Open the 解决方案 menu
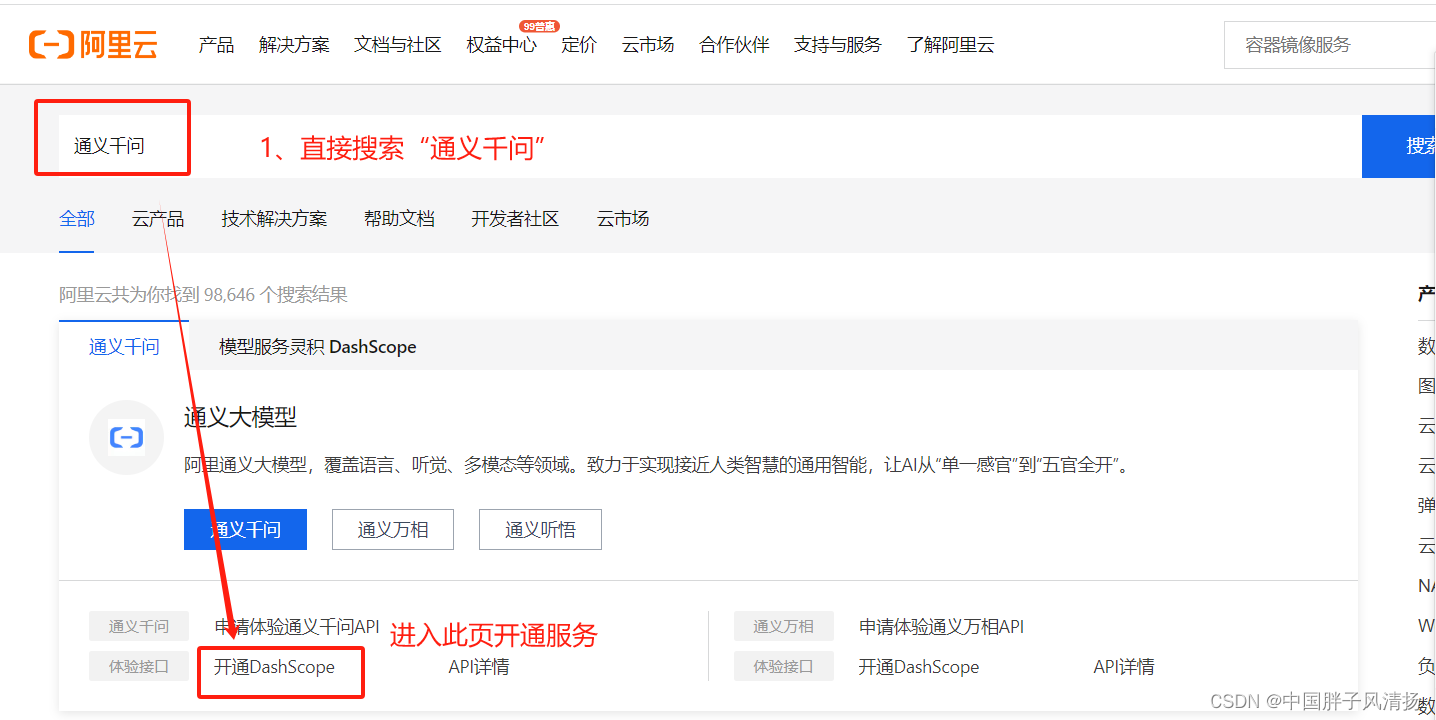1436x720 pixels. coord(294,45)
